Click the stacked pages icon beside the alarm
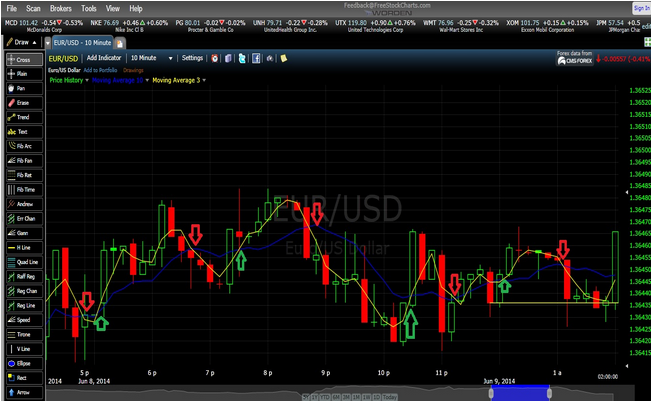652x401 pixels. [x=228, y=58]
